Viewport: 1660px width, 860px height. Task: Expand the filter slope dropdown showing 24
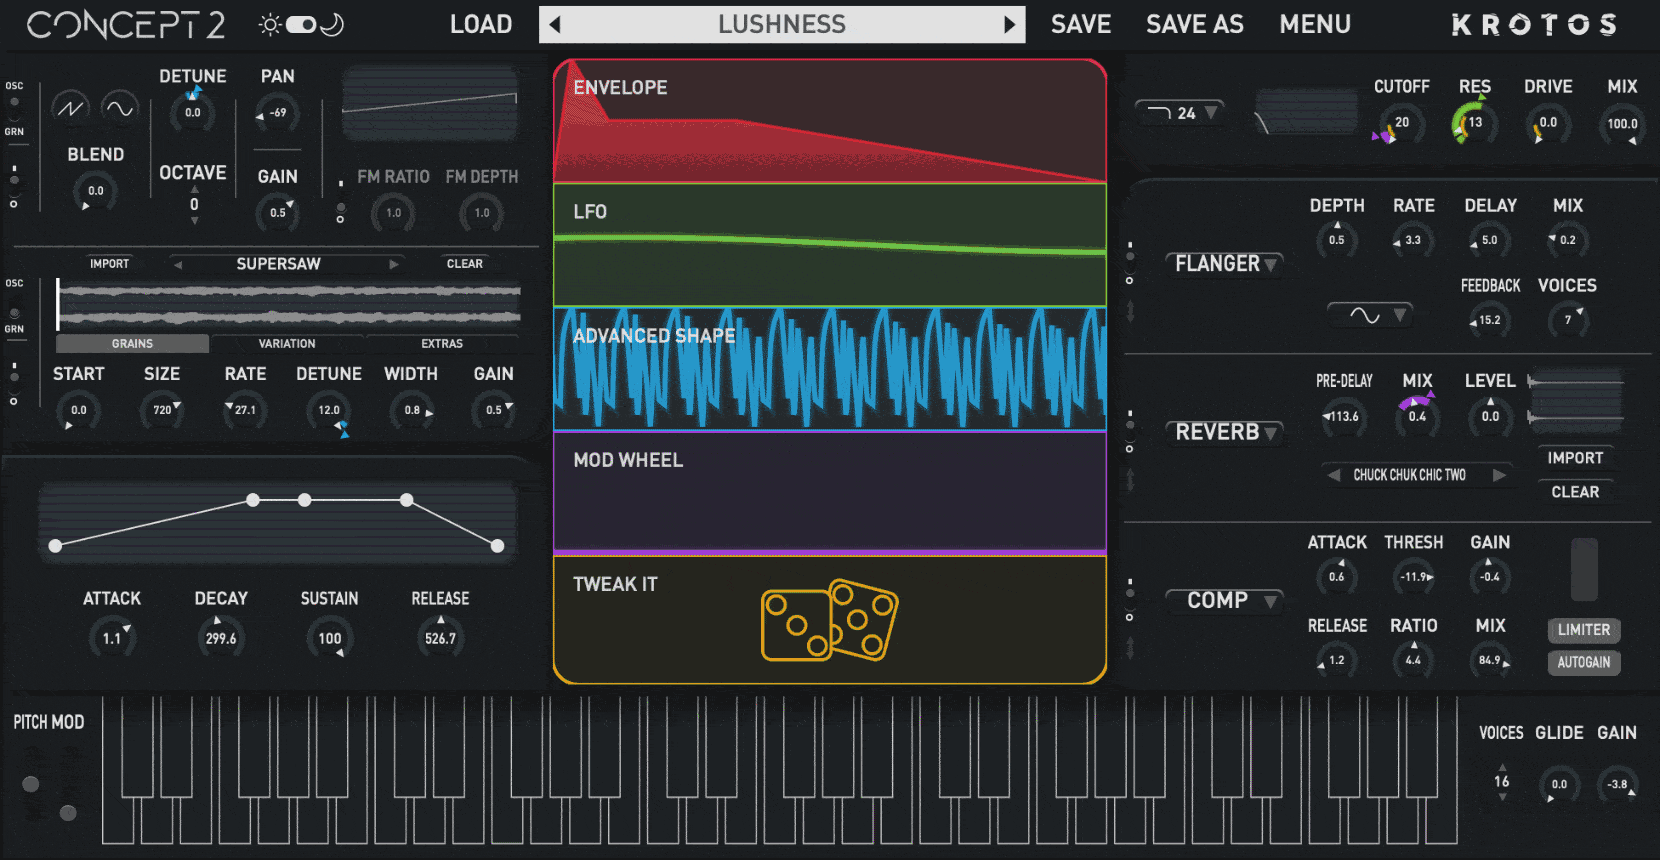click(x=1180, y=113)
